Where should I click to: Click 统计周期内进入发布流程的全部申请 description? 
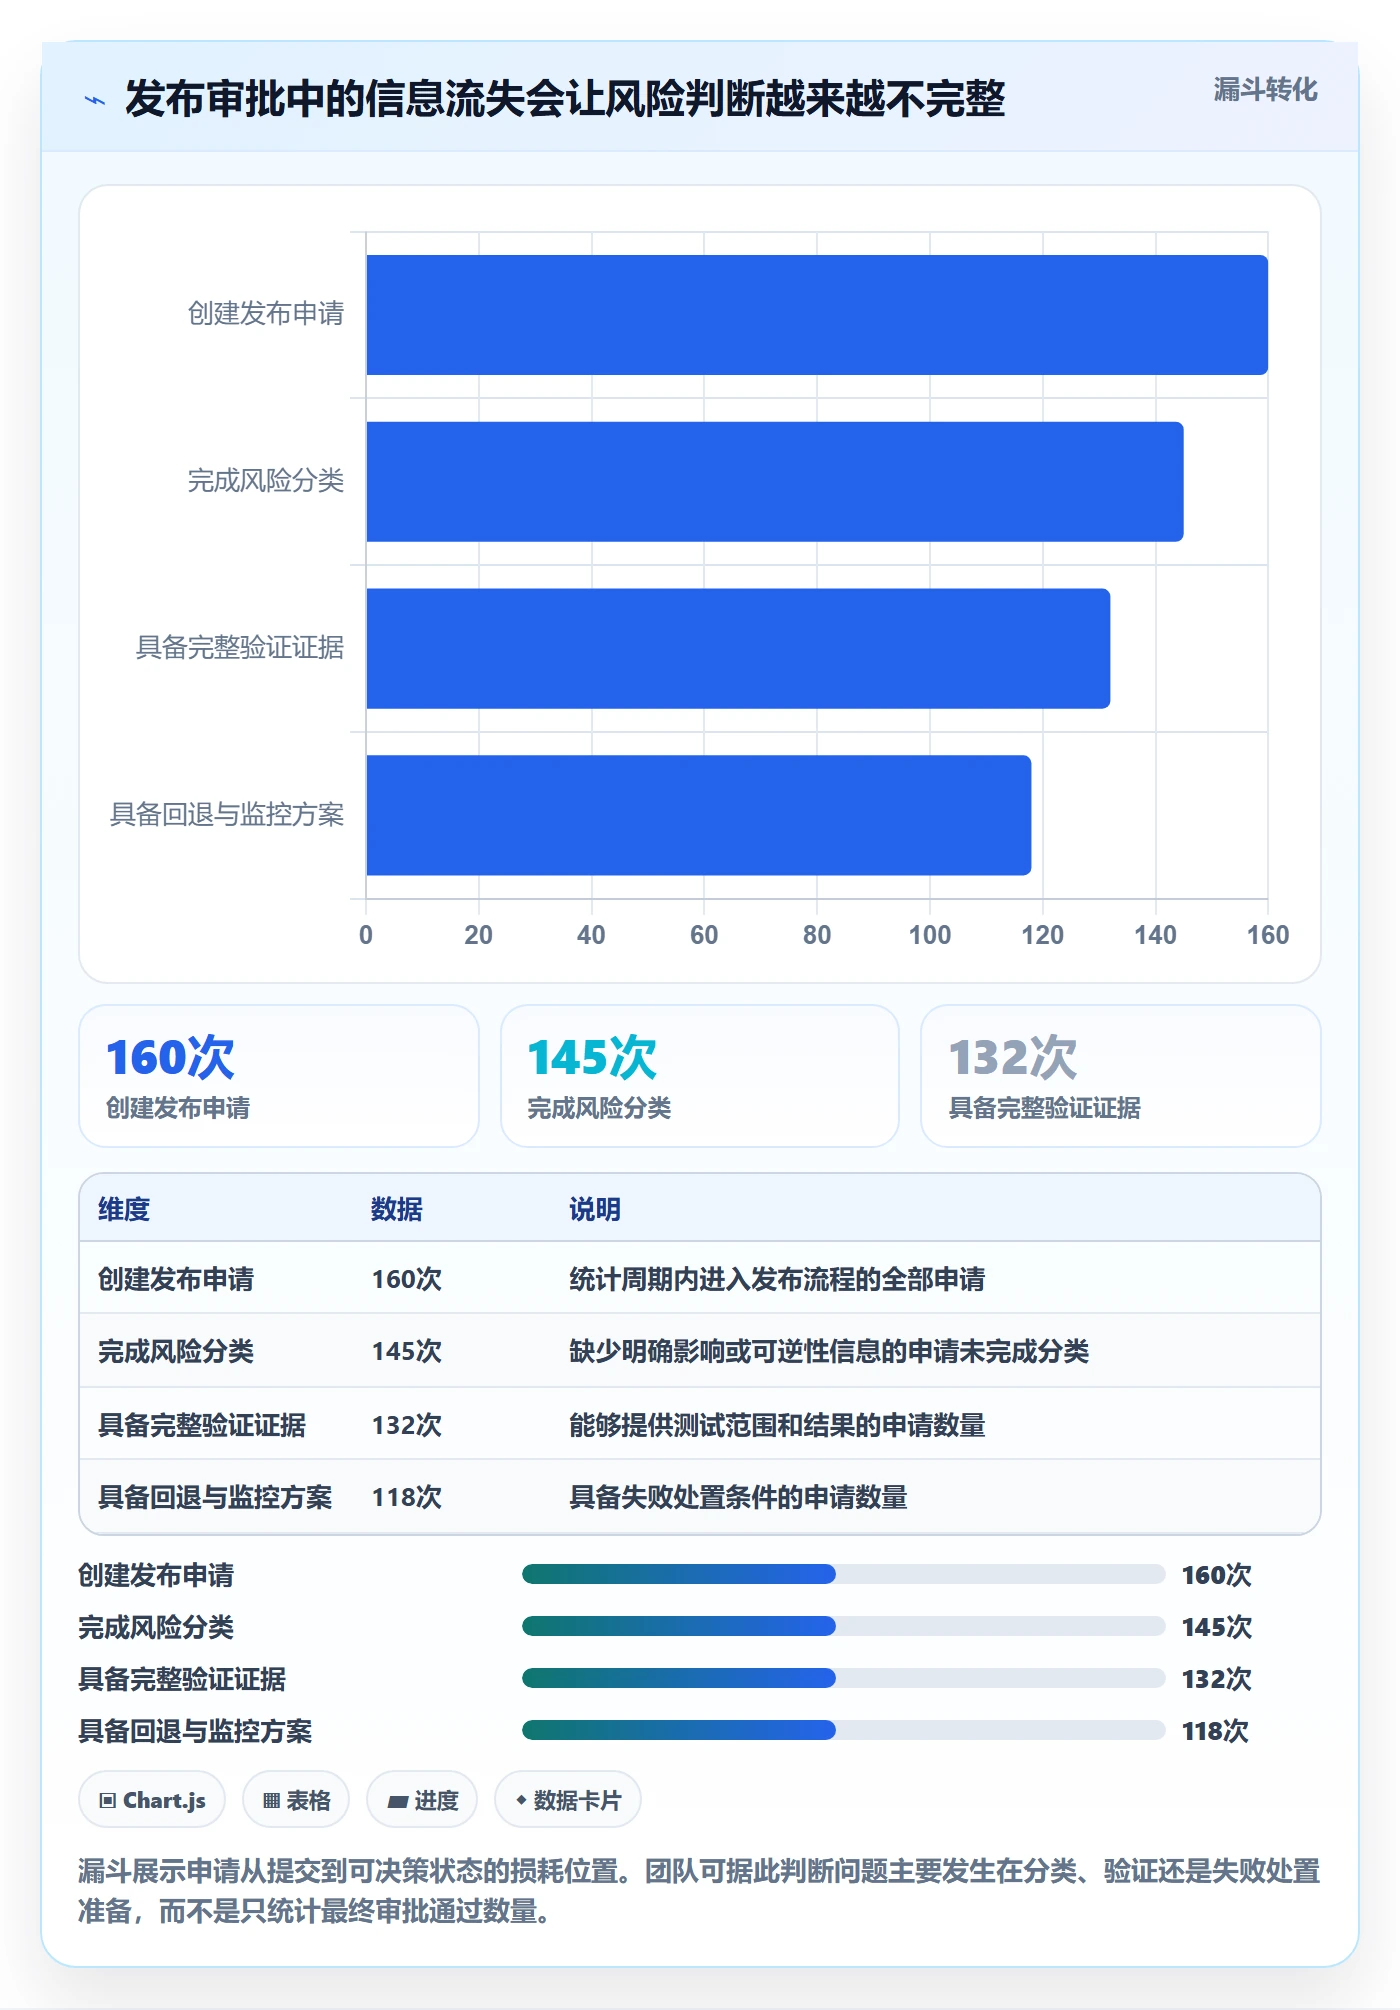(777, 1279)
